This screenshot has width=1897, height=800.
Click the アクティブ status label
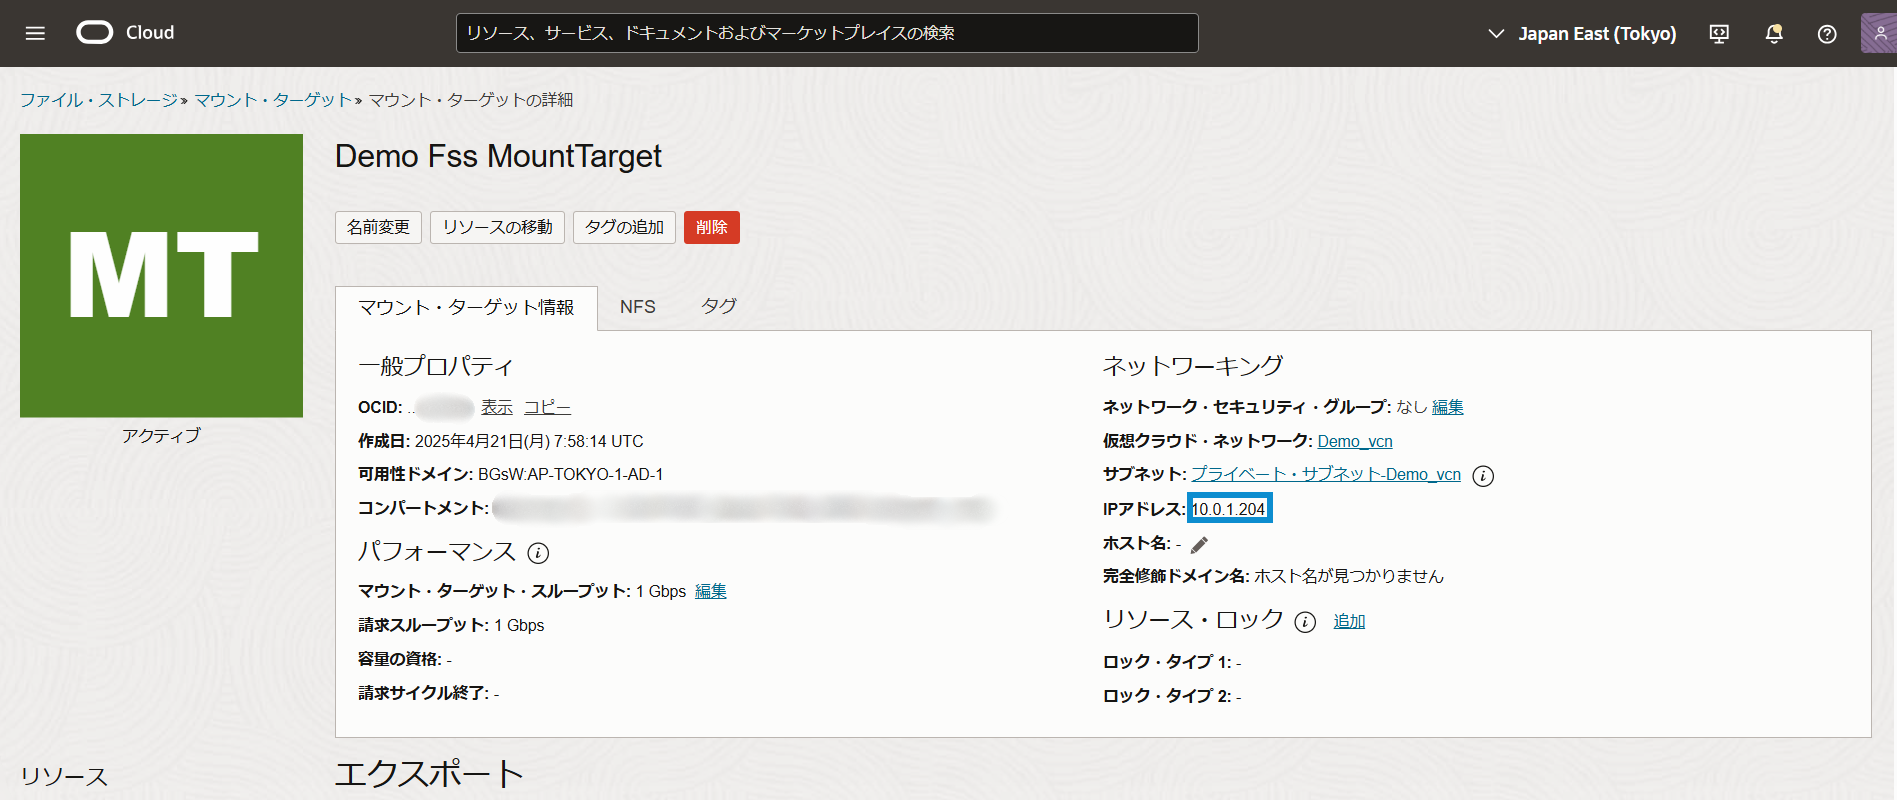[x=161, y=436]
